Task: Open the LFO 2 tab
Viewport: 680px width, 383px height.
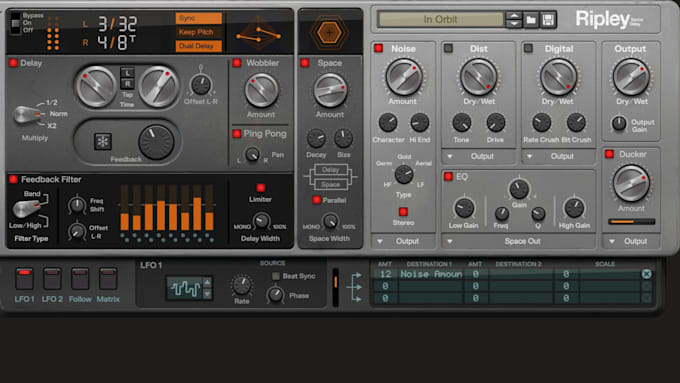Action: (52, 278)
